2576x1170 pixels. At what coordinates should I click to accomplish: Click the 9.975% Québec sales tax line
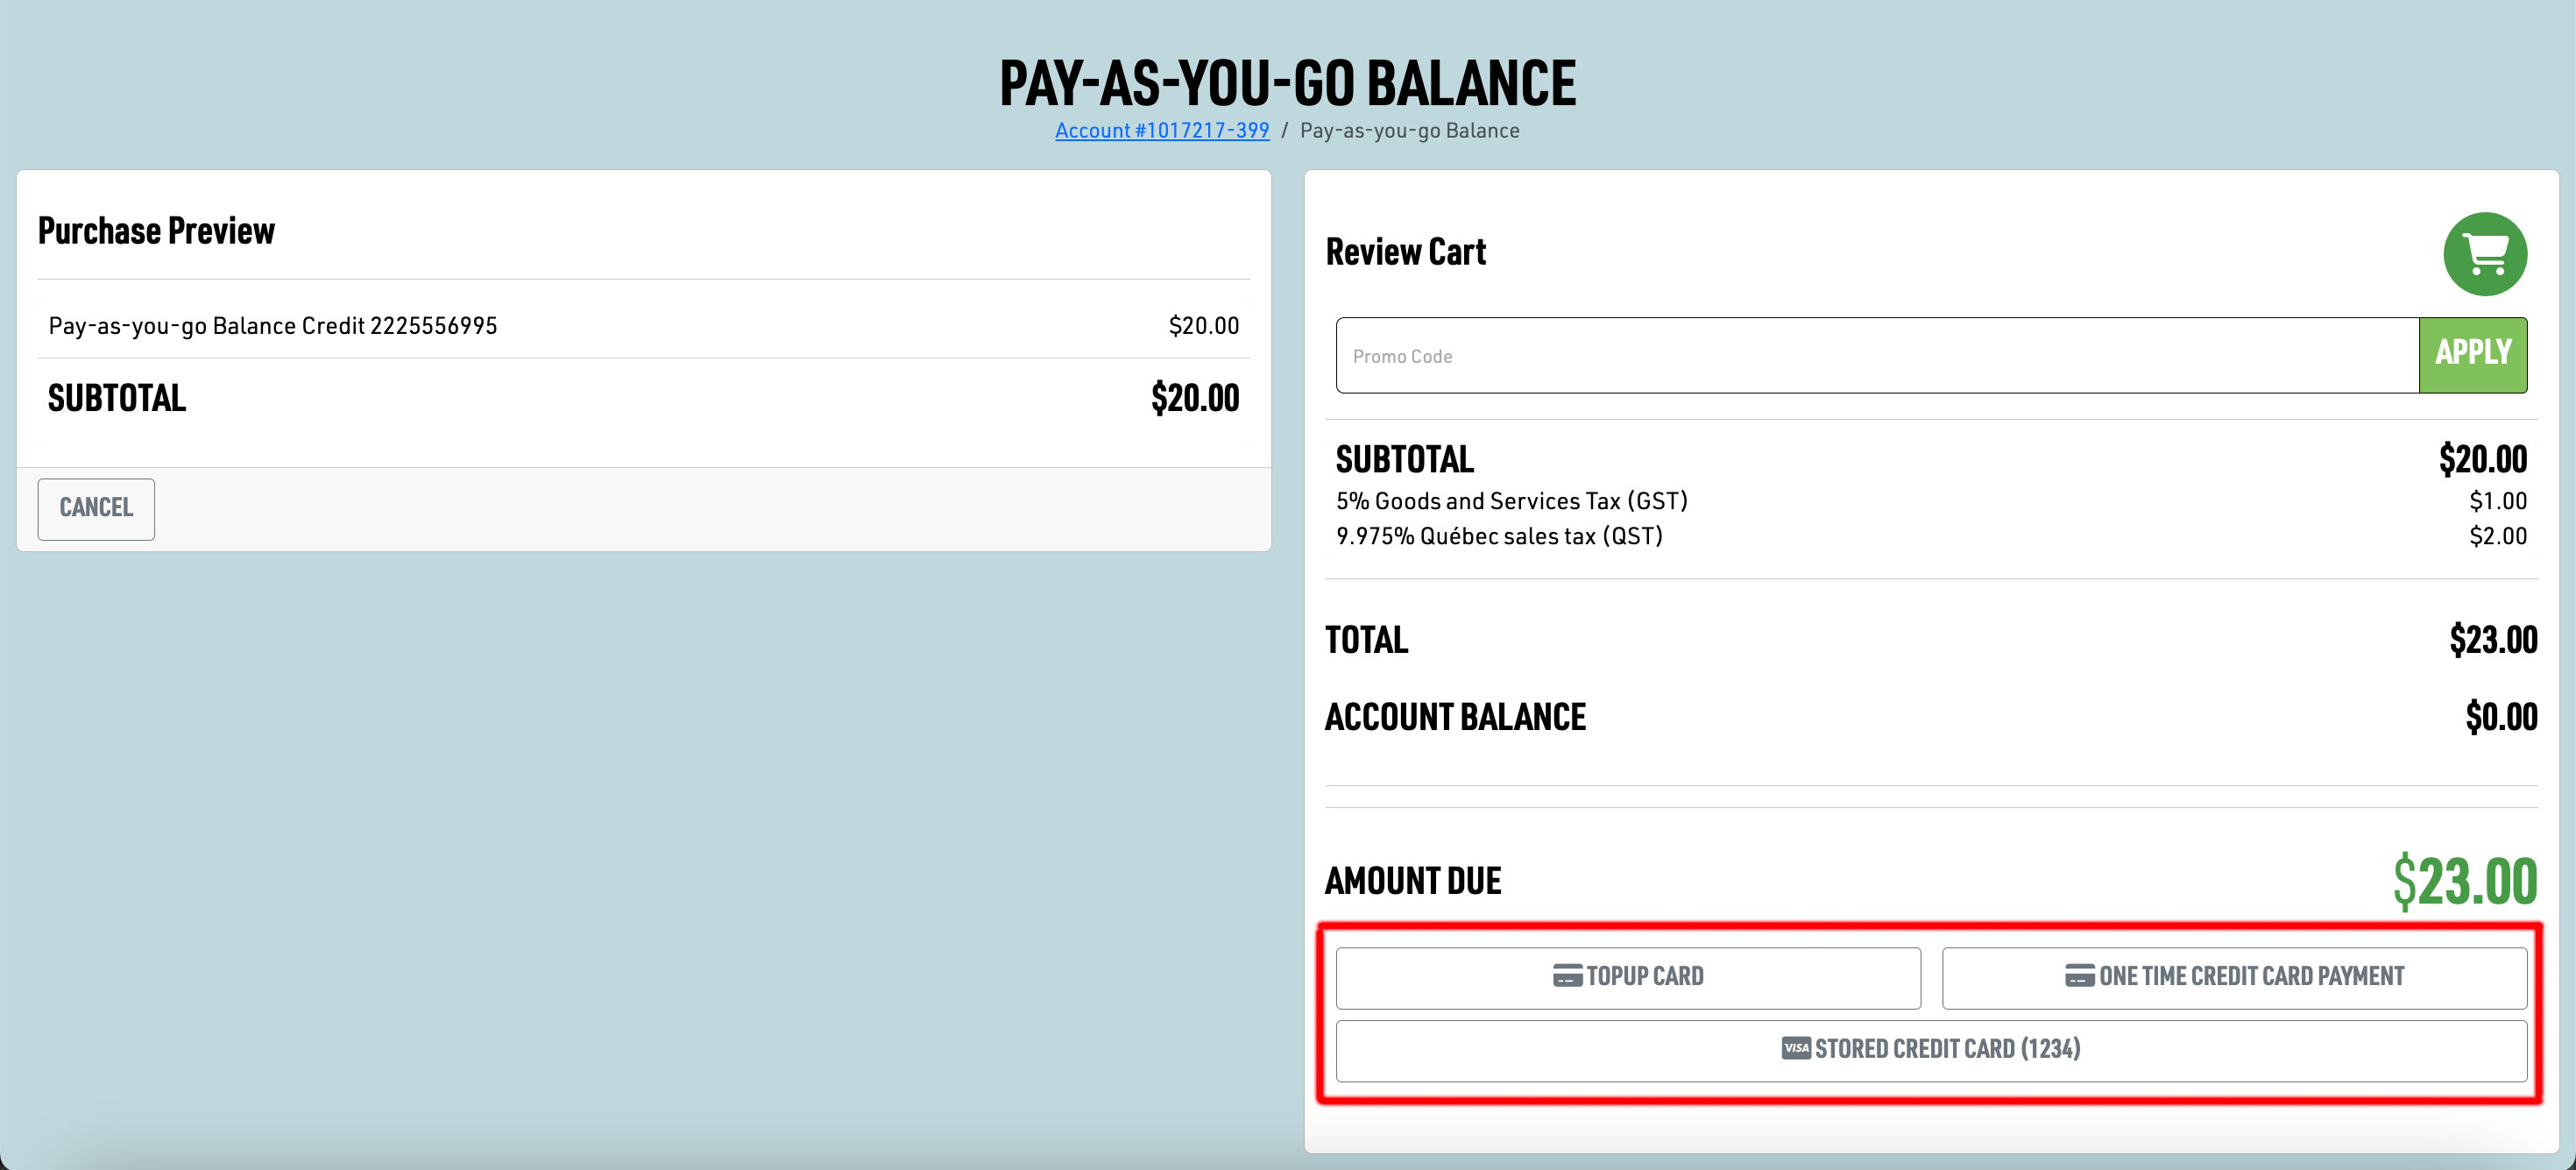1498,536
